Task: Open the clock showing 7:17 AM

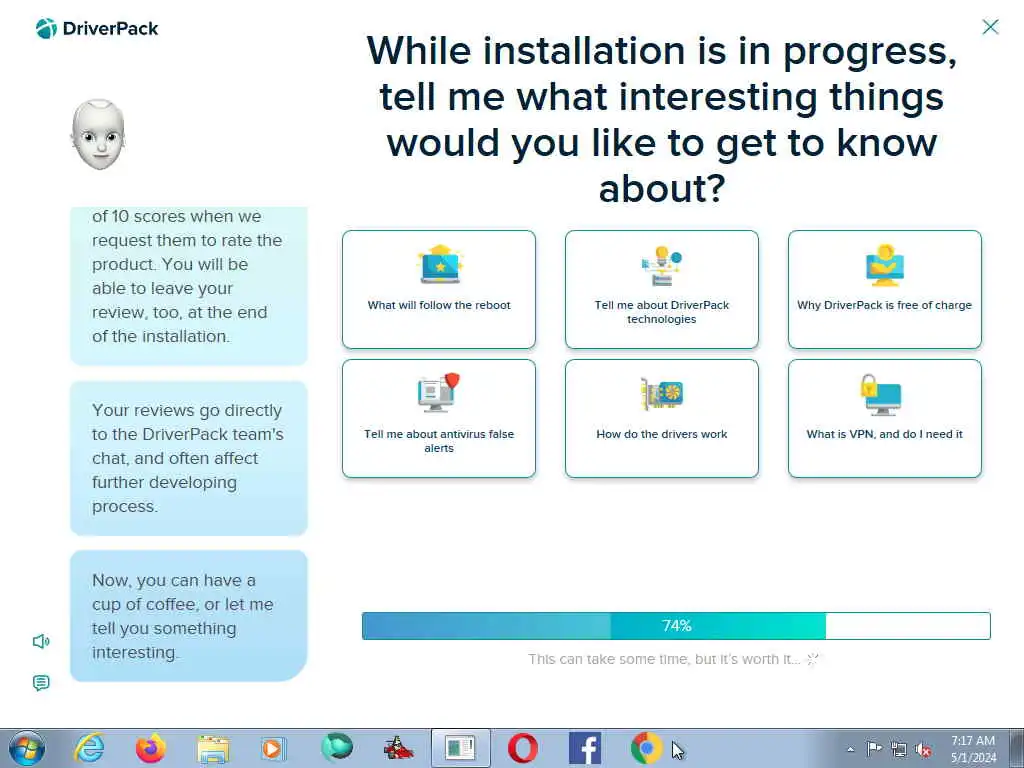Action: click(972, 748)
